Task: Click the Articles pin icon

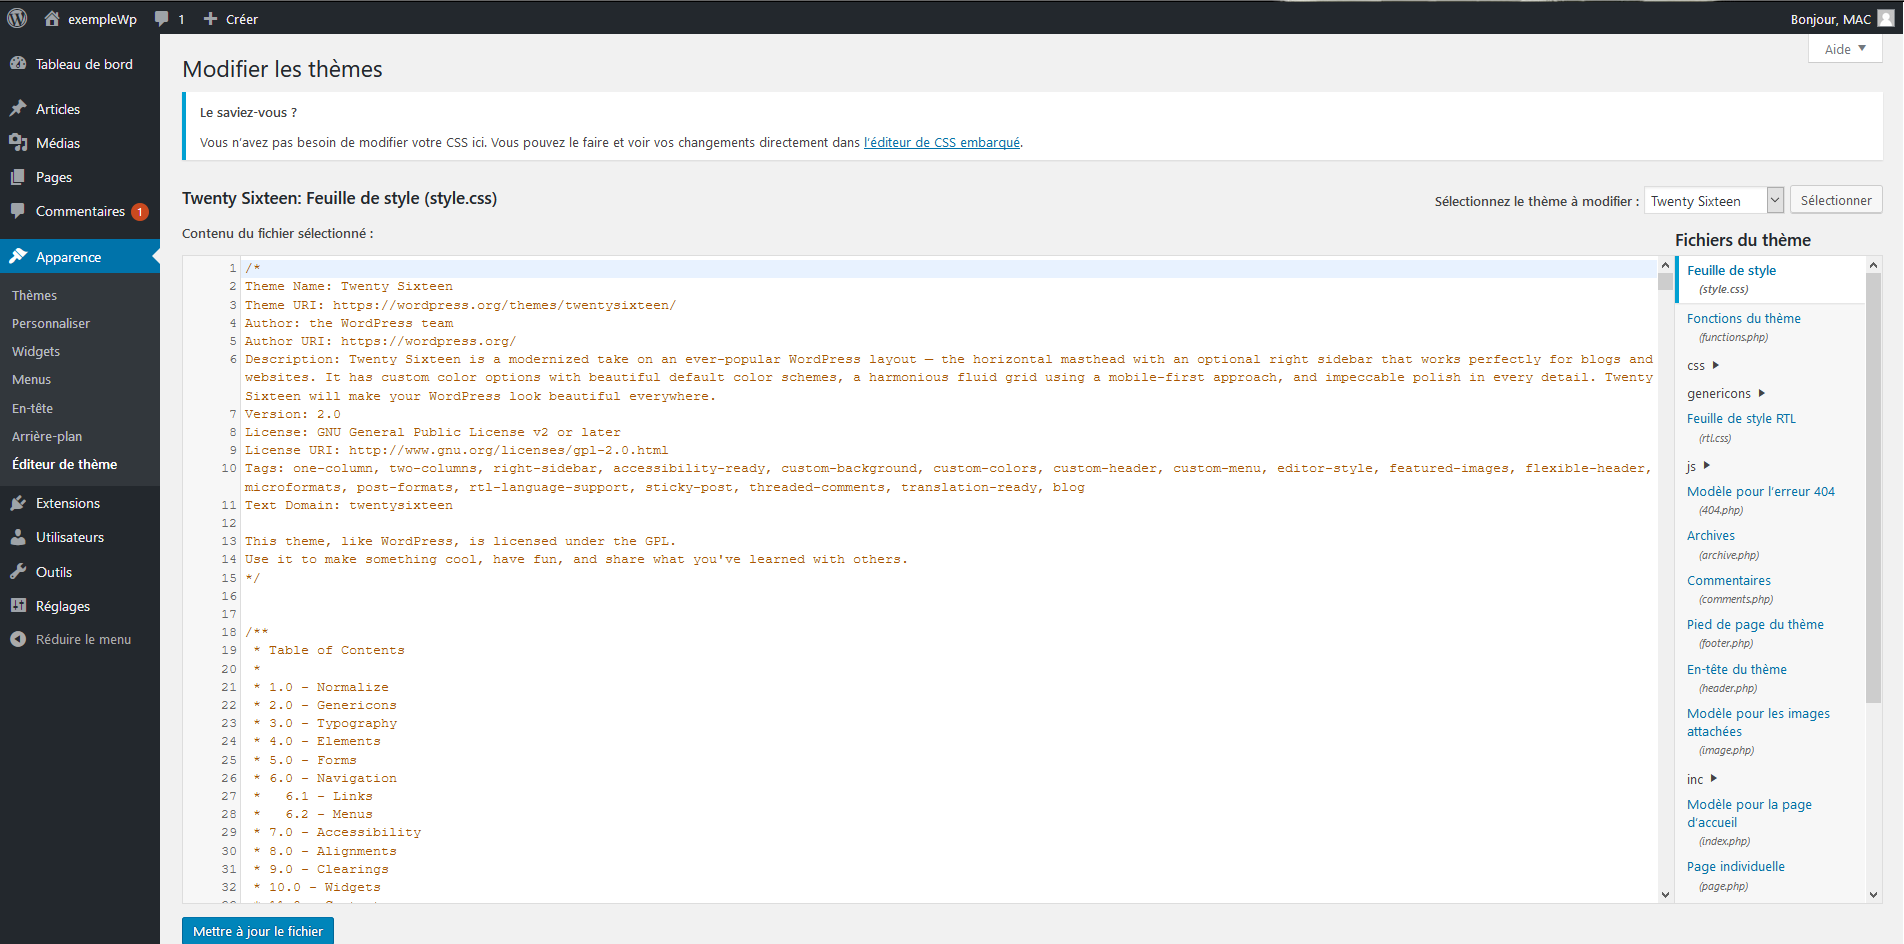Action: [x=18, y=108]
